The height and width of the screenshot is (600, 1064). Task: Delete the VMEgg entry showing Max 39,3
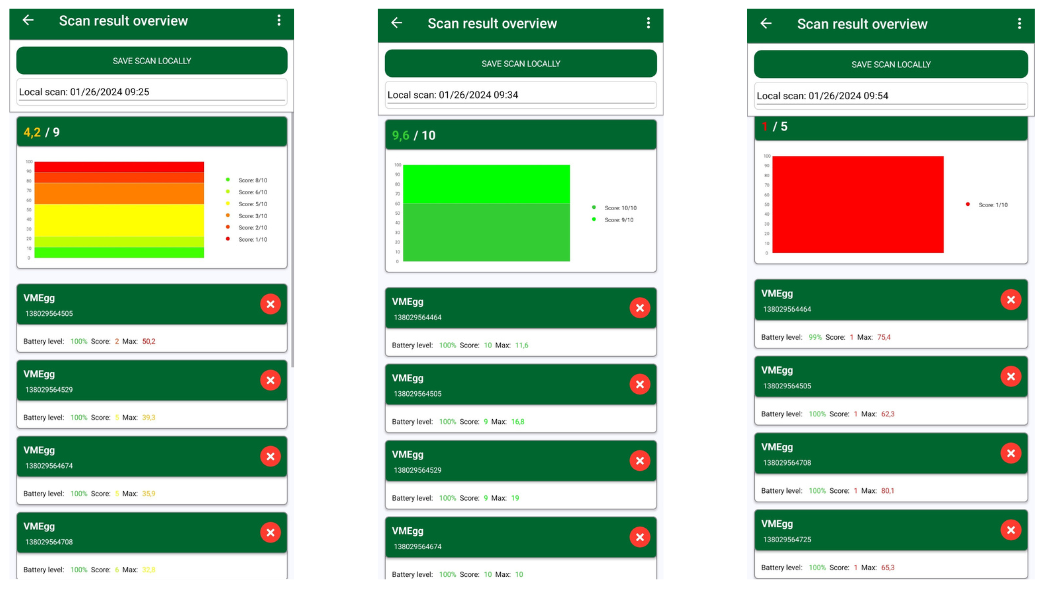click(x=270, y=380)
